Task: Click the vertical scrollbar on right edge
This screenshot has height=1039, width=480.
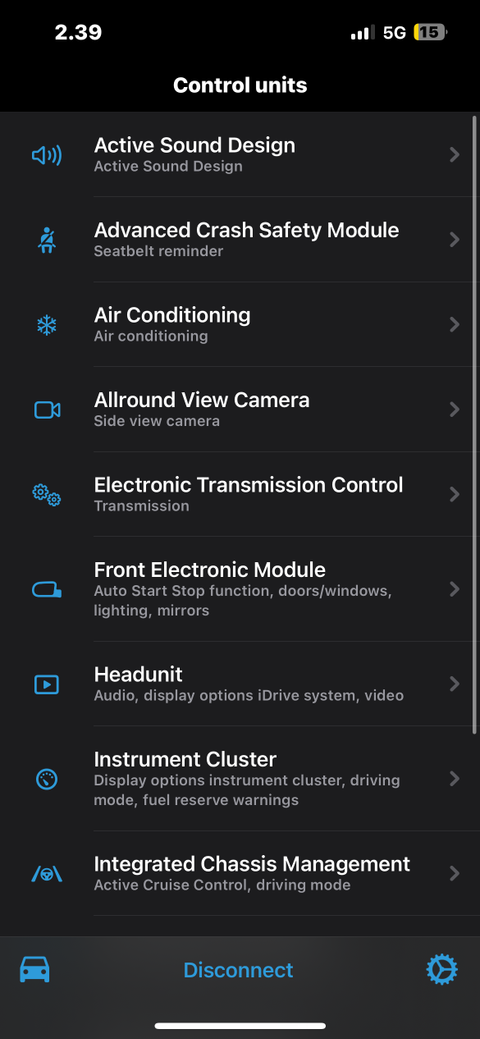Action: point(475,424)
